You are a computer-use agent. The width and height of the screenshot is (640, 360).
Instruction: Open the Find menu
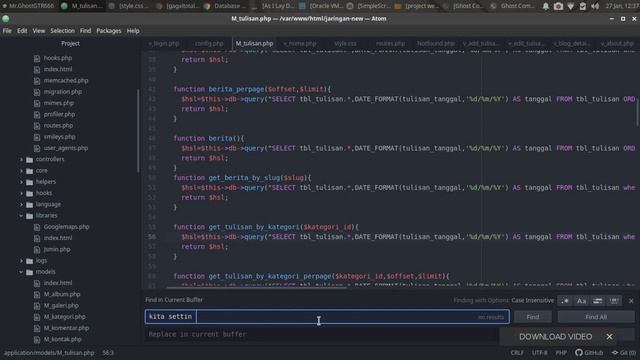[x=85, y=31]
